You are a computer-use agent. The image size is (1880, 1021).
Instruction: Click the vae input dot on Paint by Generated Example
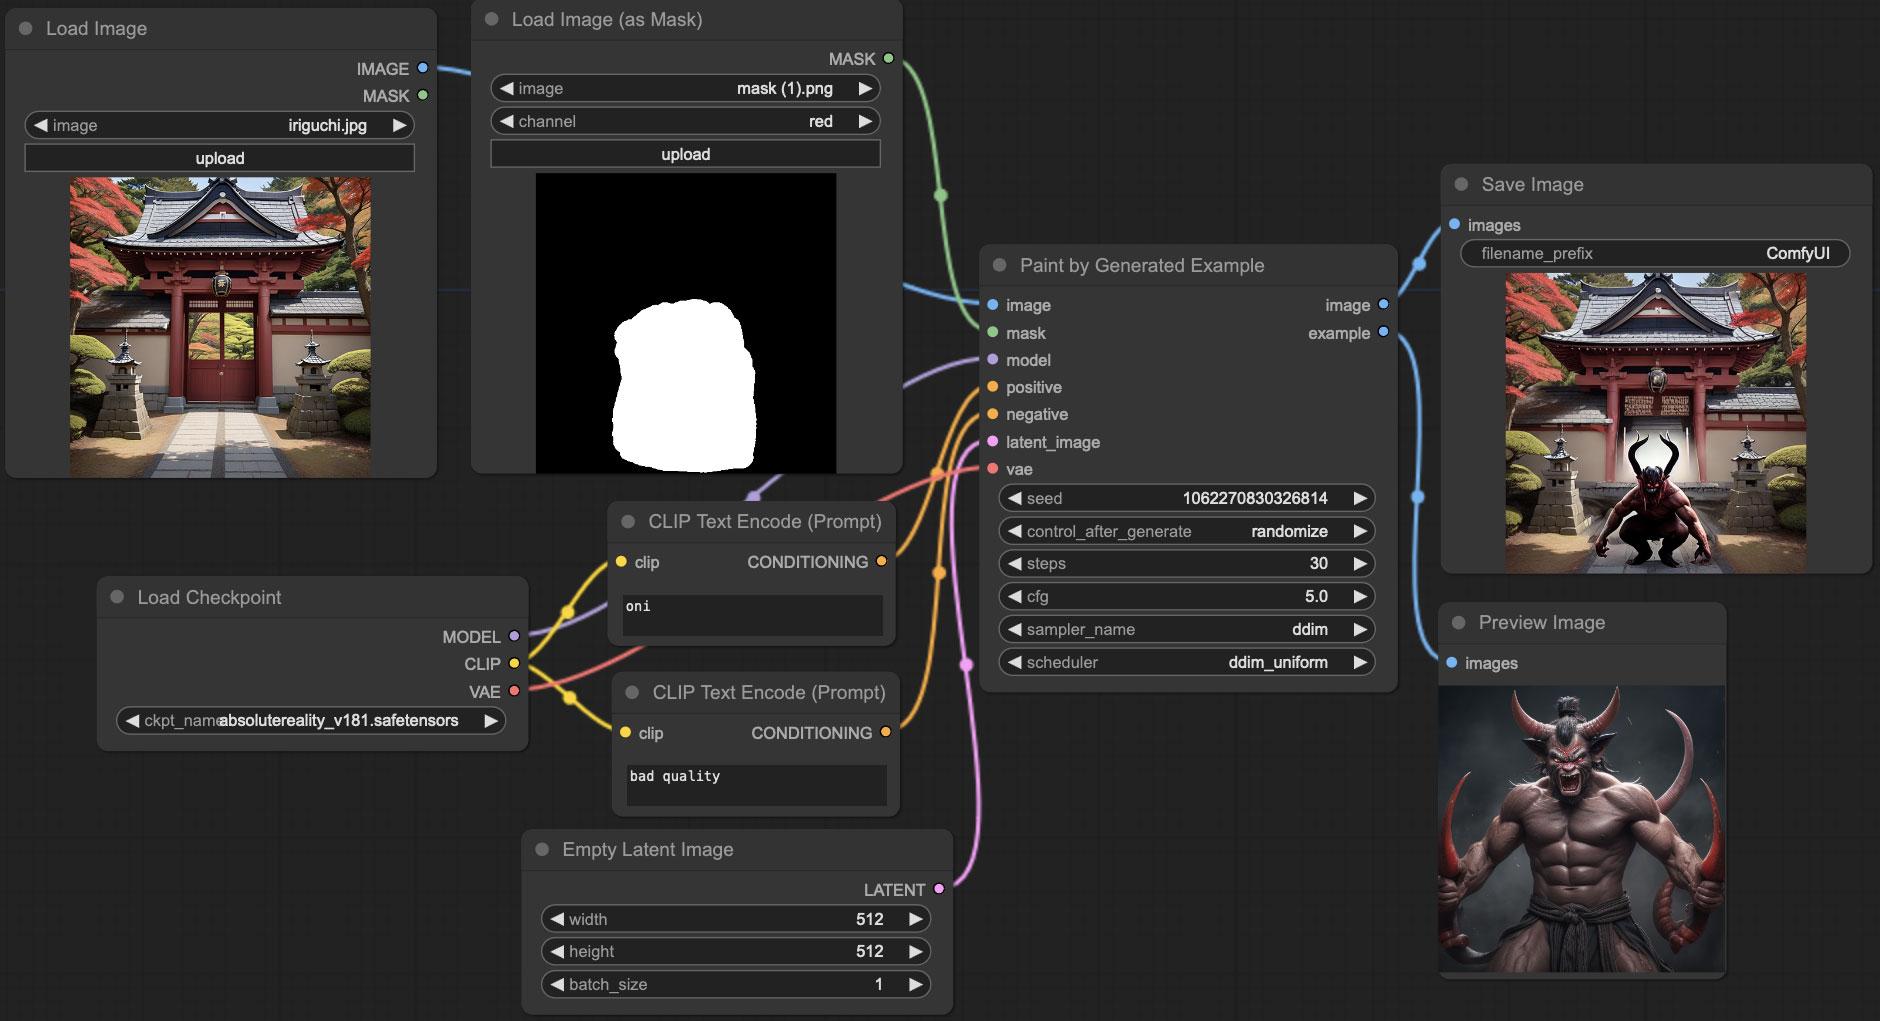pyautogui.click(x=991, y=469)
